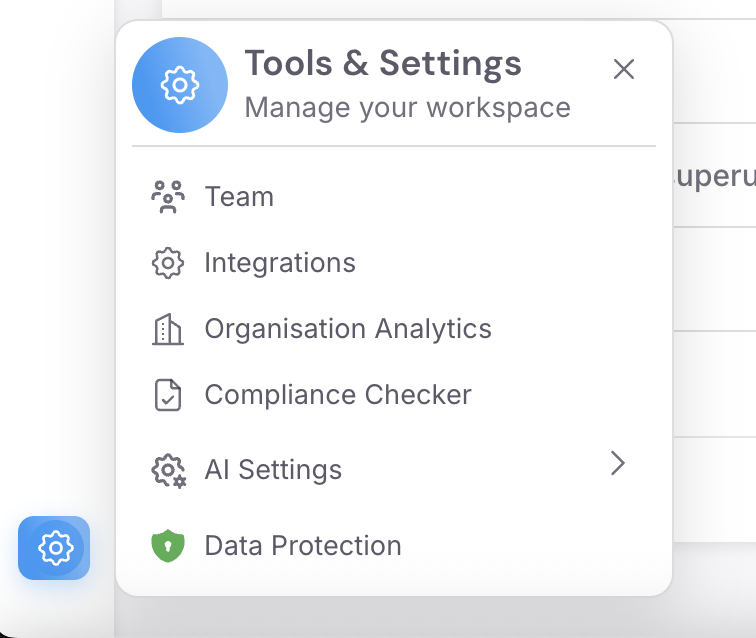Click the Integrations gear icon
The width and height of the screenshot is (756, 638).
point(168,263)
